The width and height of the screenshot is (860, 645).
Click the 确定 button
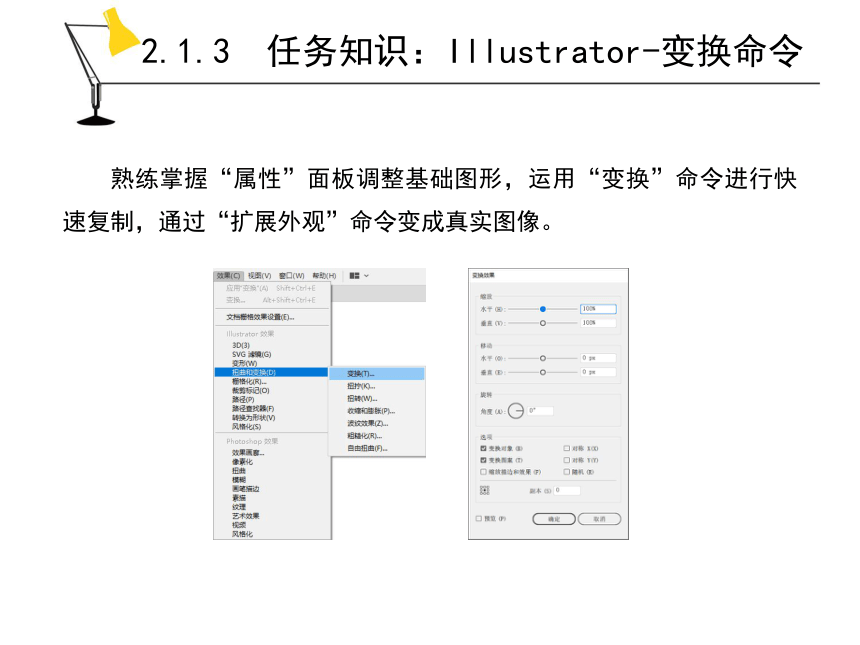[554, 519]
